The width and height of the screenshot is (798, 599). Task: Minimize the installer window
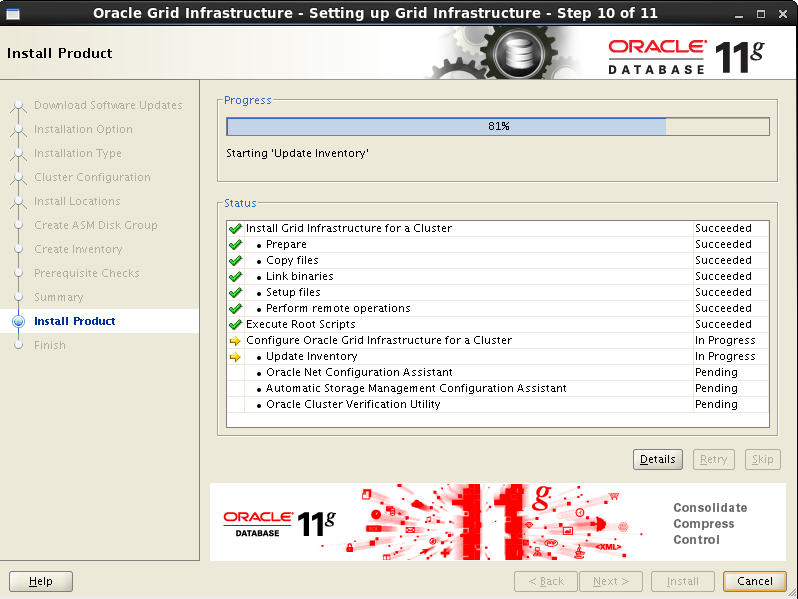click(x=739, y=14)
